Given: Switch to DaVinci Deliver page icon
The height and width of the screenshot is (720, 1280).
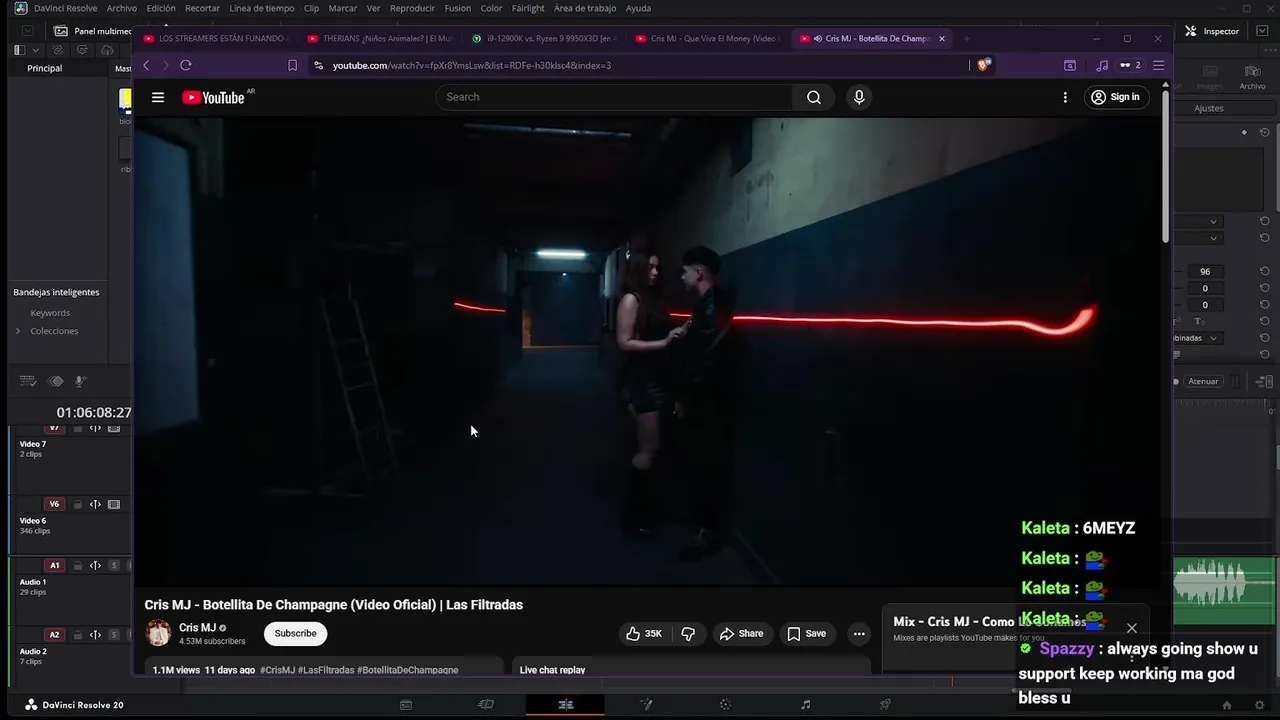Looking at the screenshot, I should click(x=885, y=705).
